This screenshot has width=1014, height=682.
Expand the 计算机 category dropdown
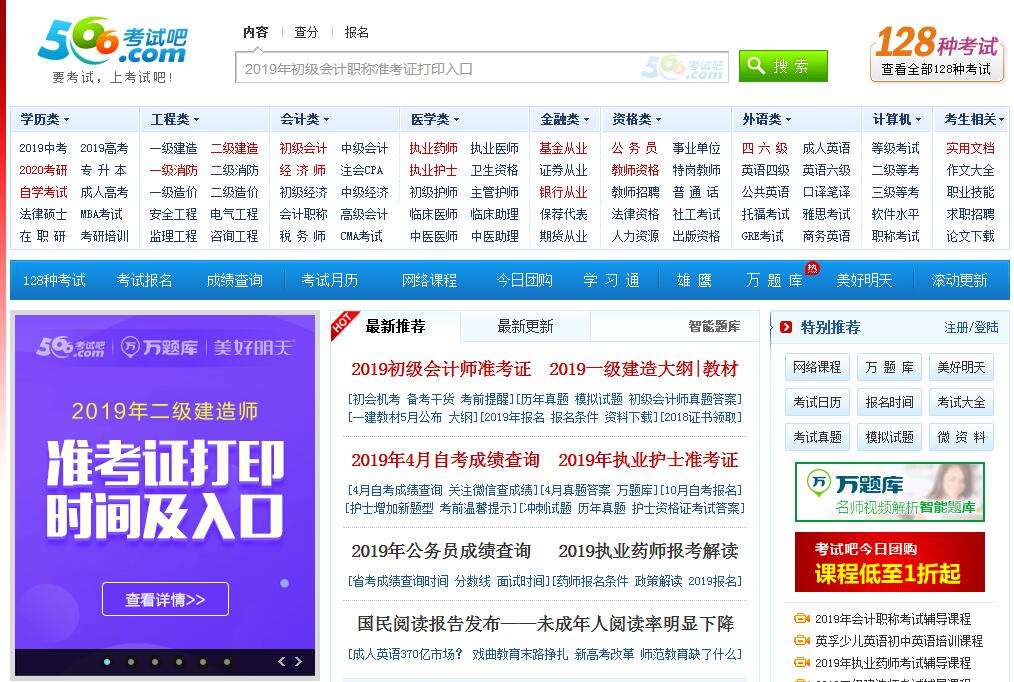[x=897, y=120]
